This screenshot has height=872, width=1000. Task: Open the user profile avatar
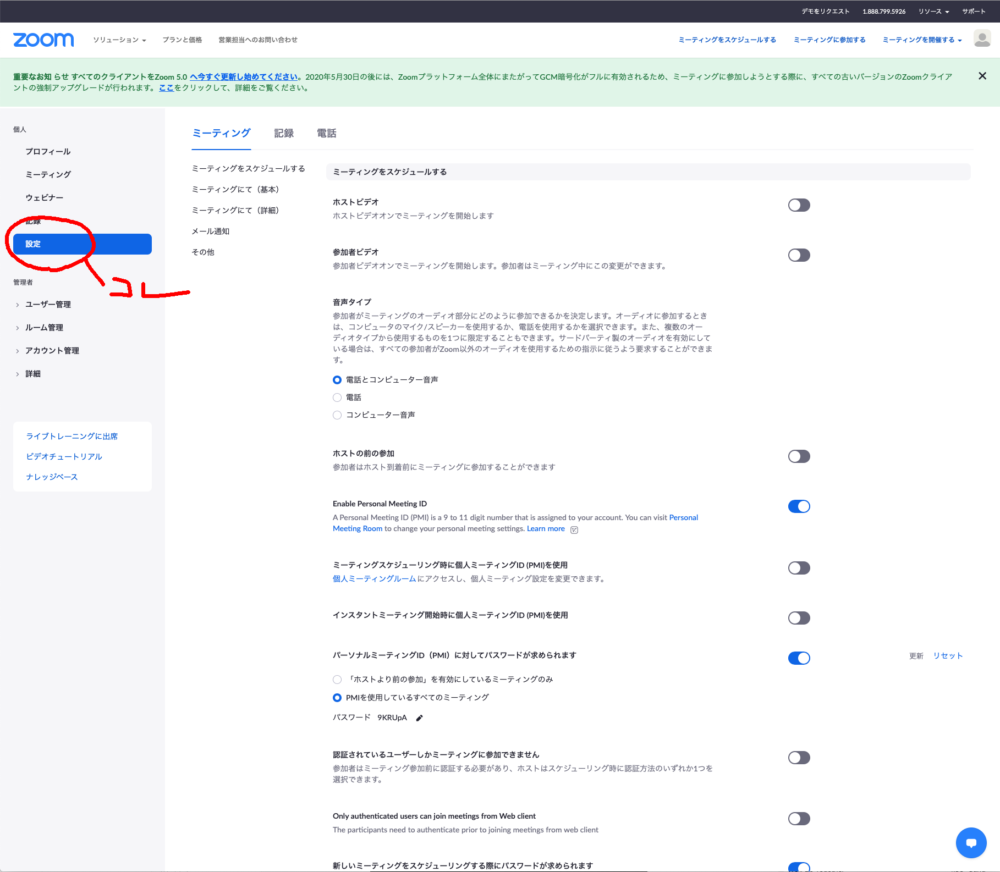tap(982, 39)
